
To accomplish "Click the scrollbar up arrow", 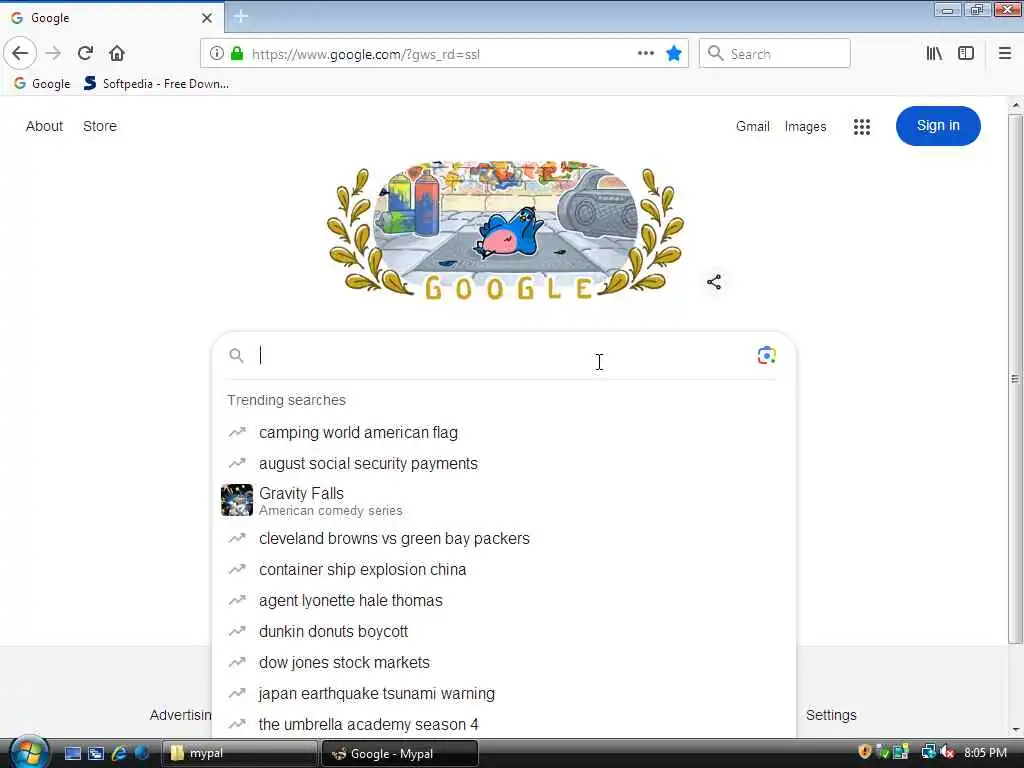I will 1016,104.
